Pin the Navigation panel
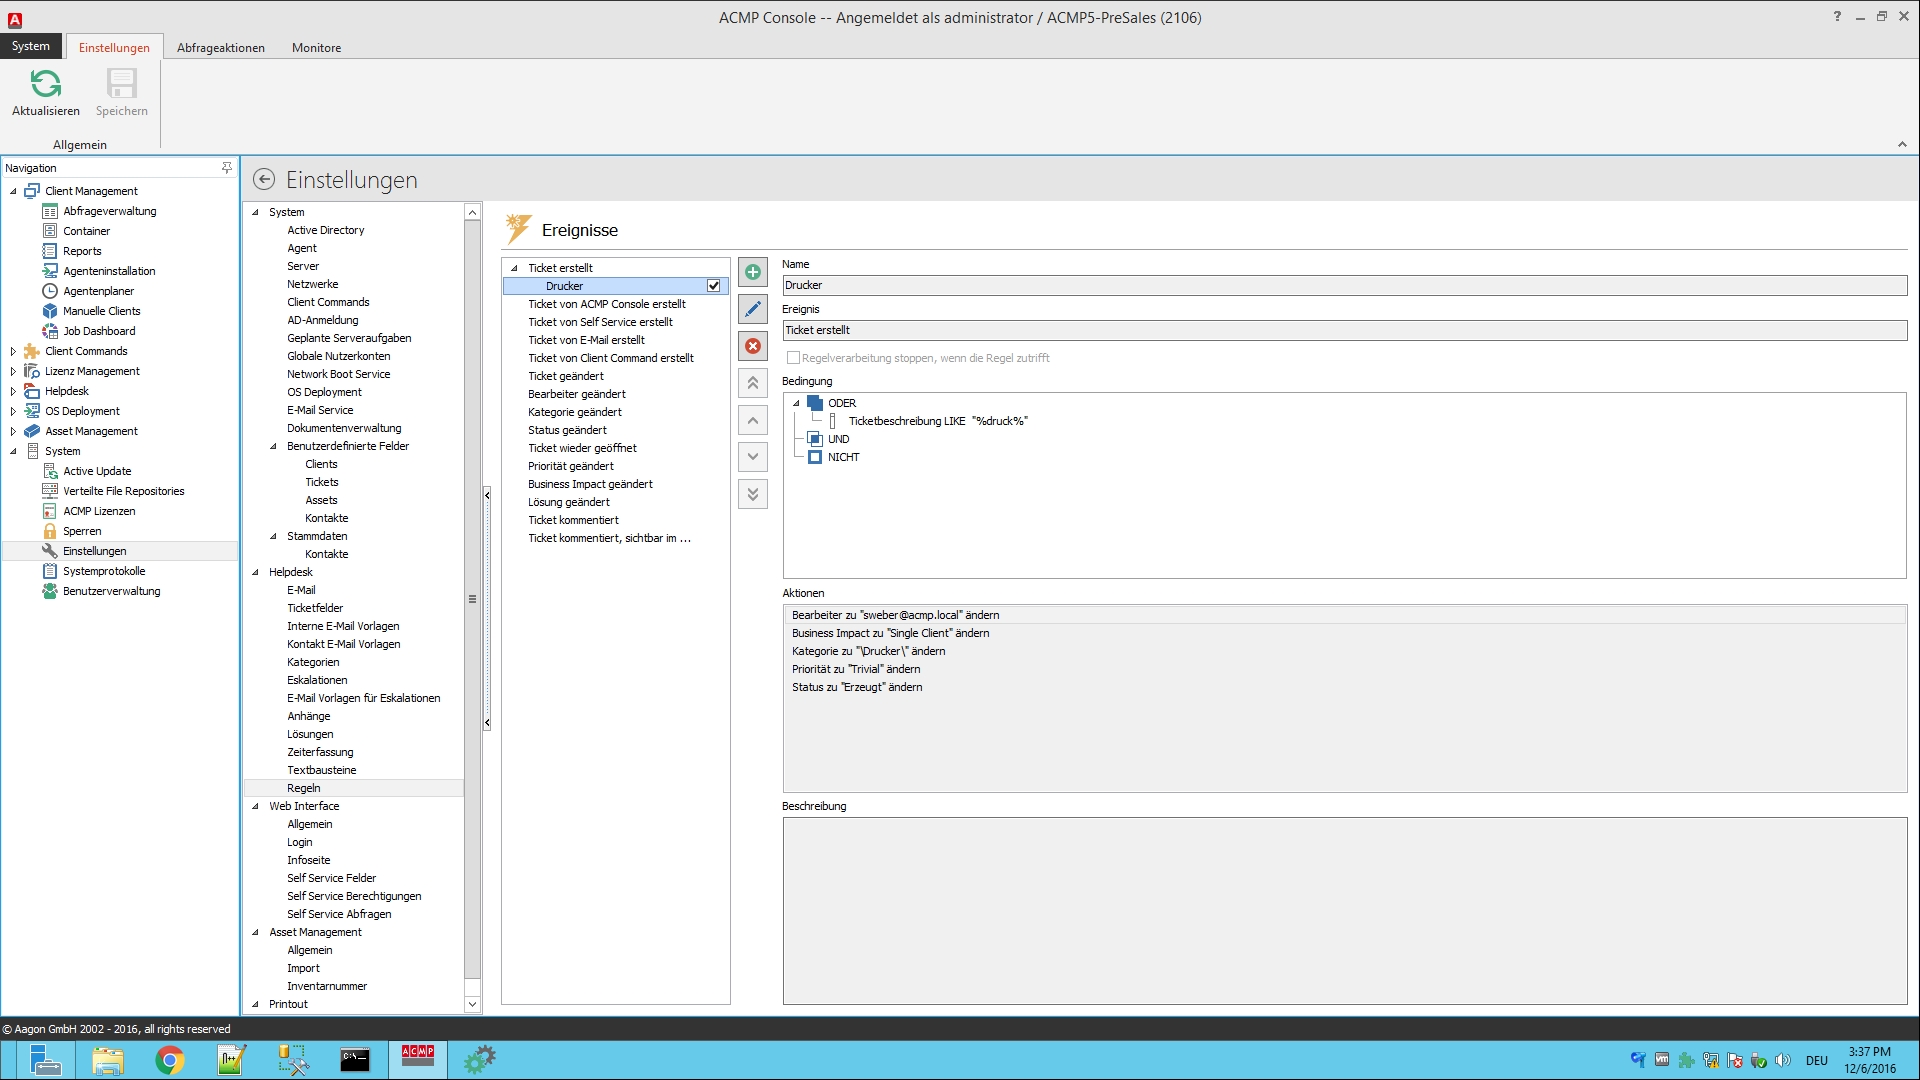 point(227,168)
